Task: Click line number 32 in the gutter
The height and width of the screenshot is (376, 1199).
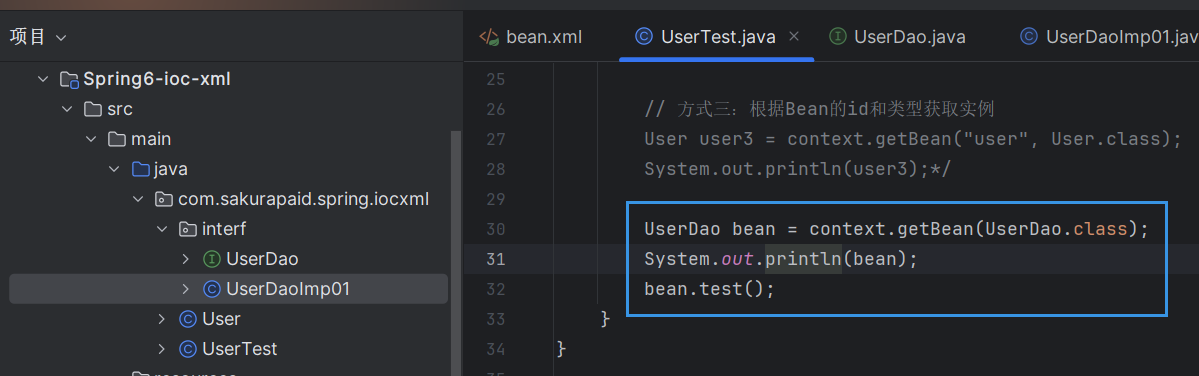Action: tap(496, 290)
